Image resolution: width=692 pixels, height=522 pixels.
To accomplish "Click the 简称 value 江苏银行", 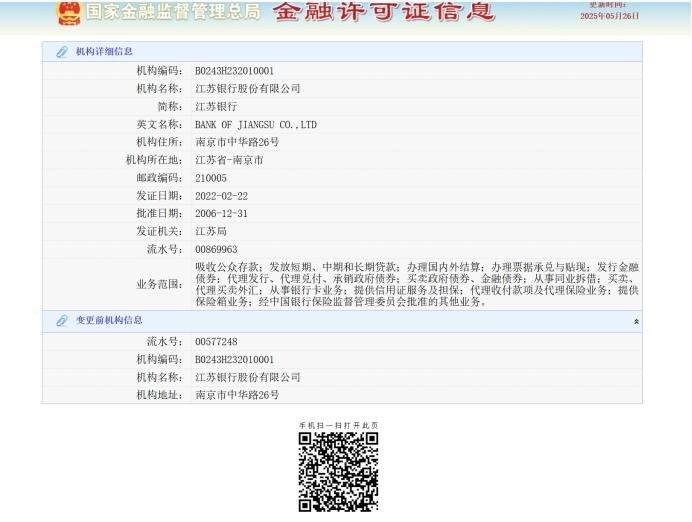I will (x=216, y=107).
